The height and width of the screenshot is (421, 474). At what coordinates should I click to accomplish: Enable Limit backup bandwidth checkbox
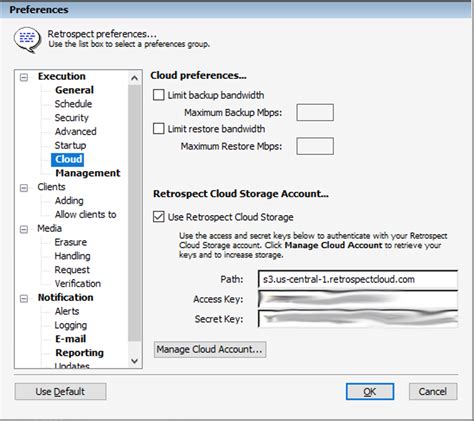pos(158,95)
